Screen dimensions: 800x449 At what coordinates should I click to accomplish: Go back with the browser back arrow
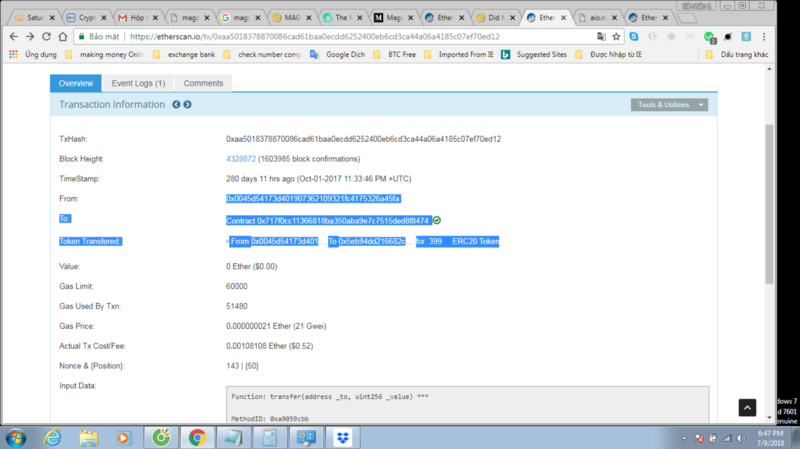point(14,37)
